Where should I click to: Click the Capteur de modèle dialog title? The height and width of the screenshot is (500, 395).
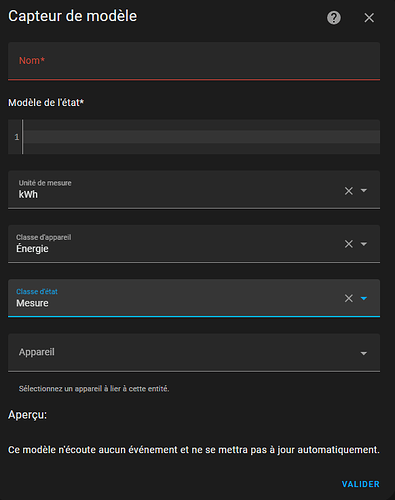[73, 16]
